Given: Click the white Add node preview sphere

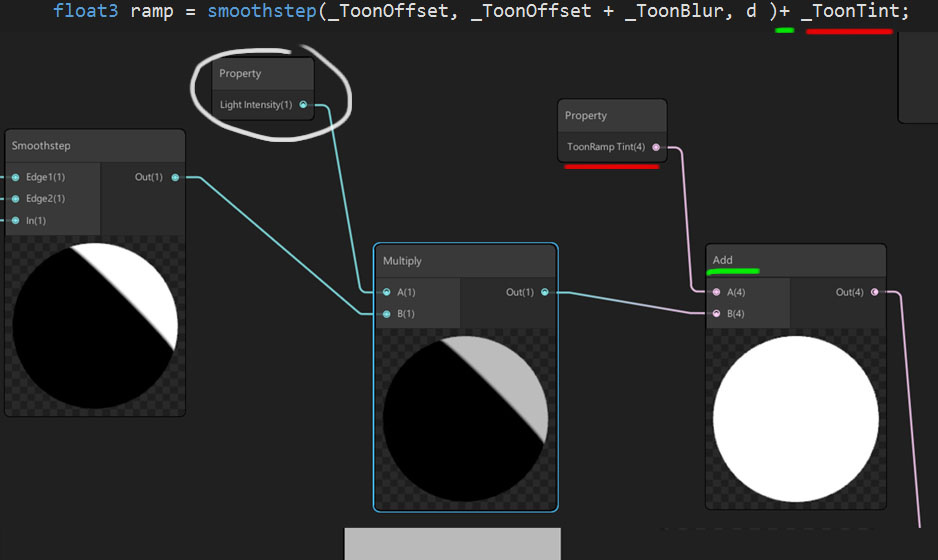Looking at the screenshot, I should [x=795, y=419].
